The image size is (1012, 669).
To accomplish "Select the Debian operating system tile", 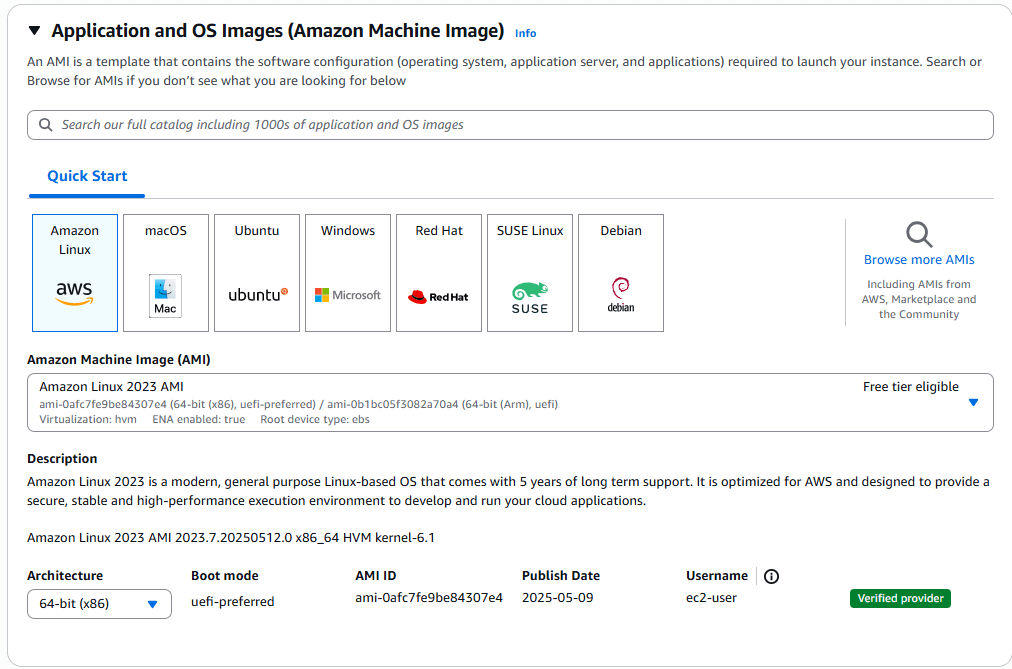I will point(620,272).
